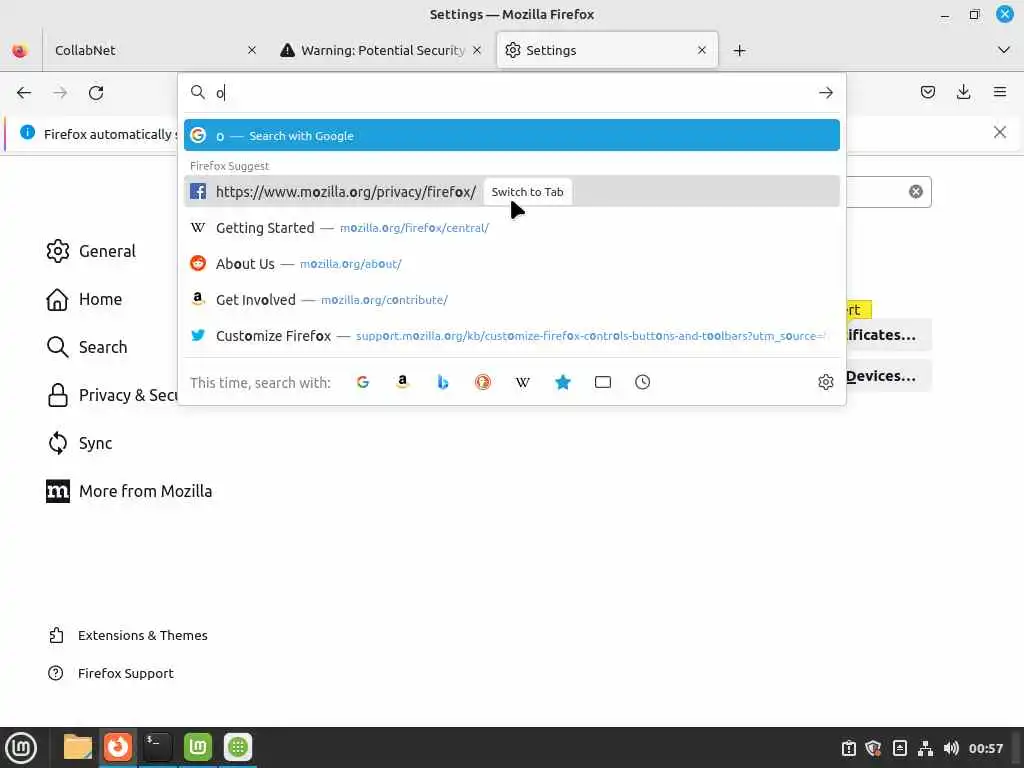Reload the current page

point(96,93)
